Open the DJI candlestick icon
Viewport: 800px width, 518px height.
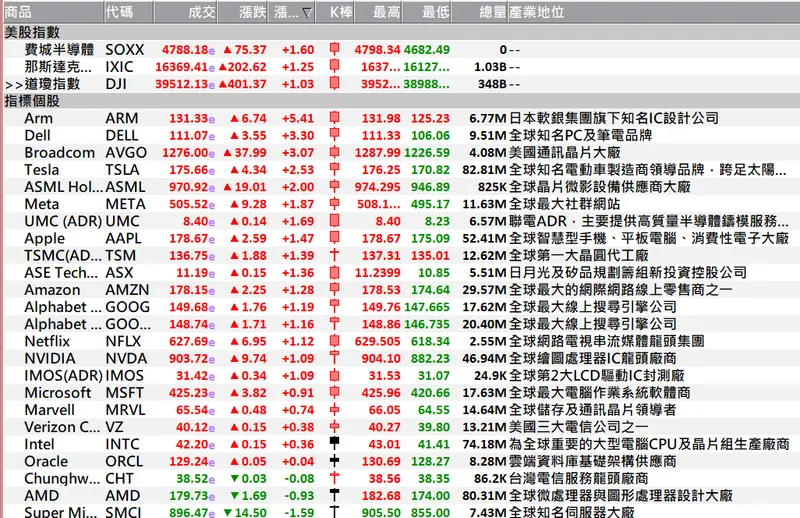pos(334,83)
